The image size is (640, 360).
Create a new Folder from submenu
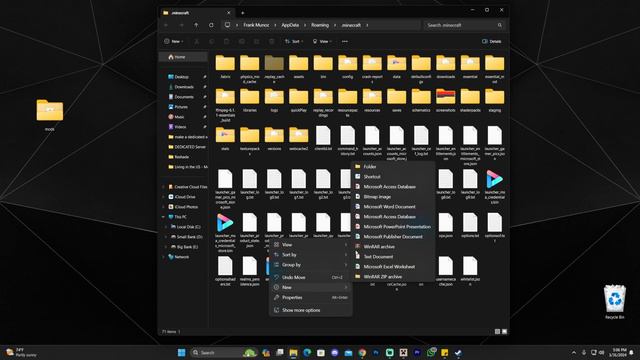pyautogui.click(x=393, y=167)
